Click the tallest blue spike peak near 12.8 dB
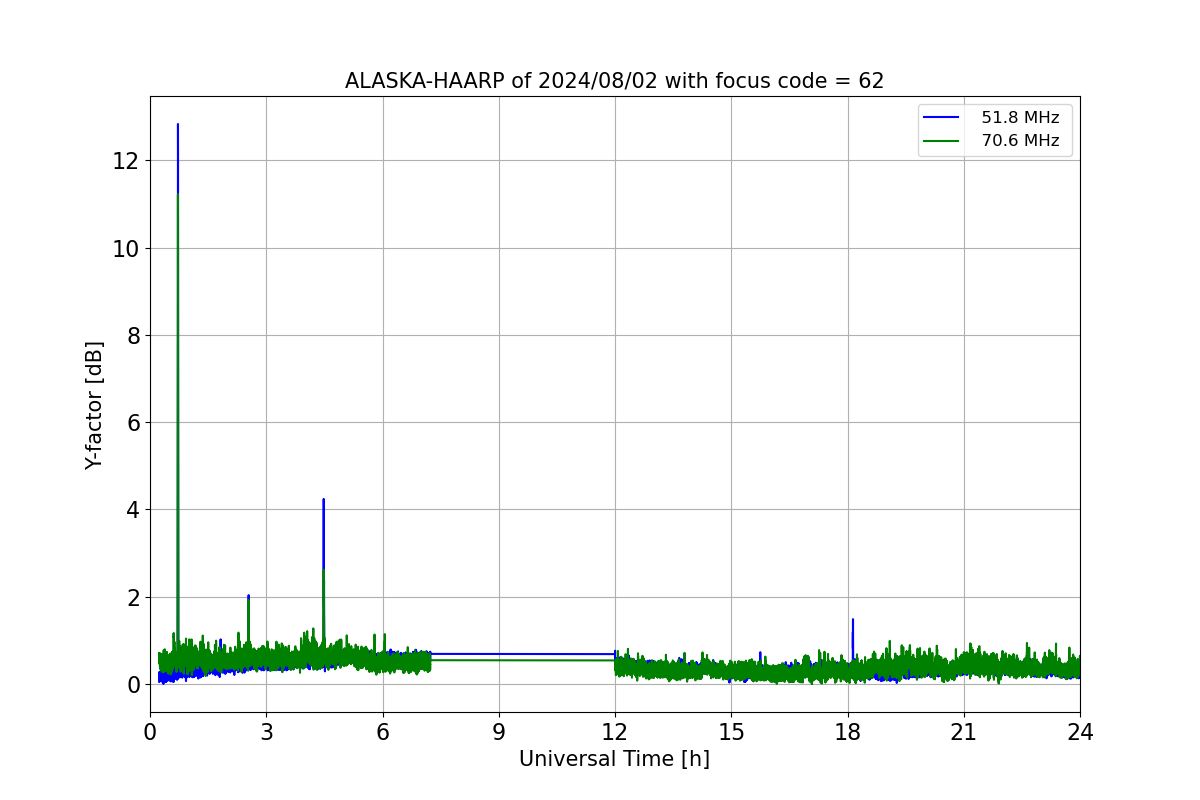 tap(178, 126)
